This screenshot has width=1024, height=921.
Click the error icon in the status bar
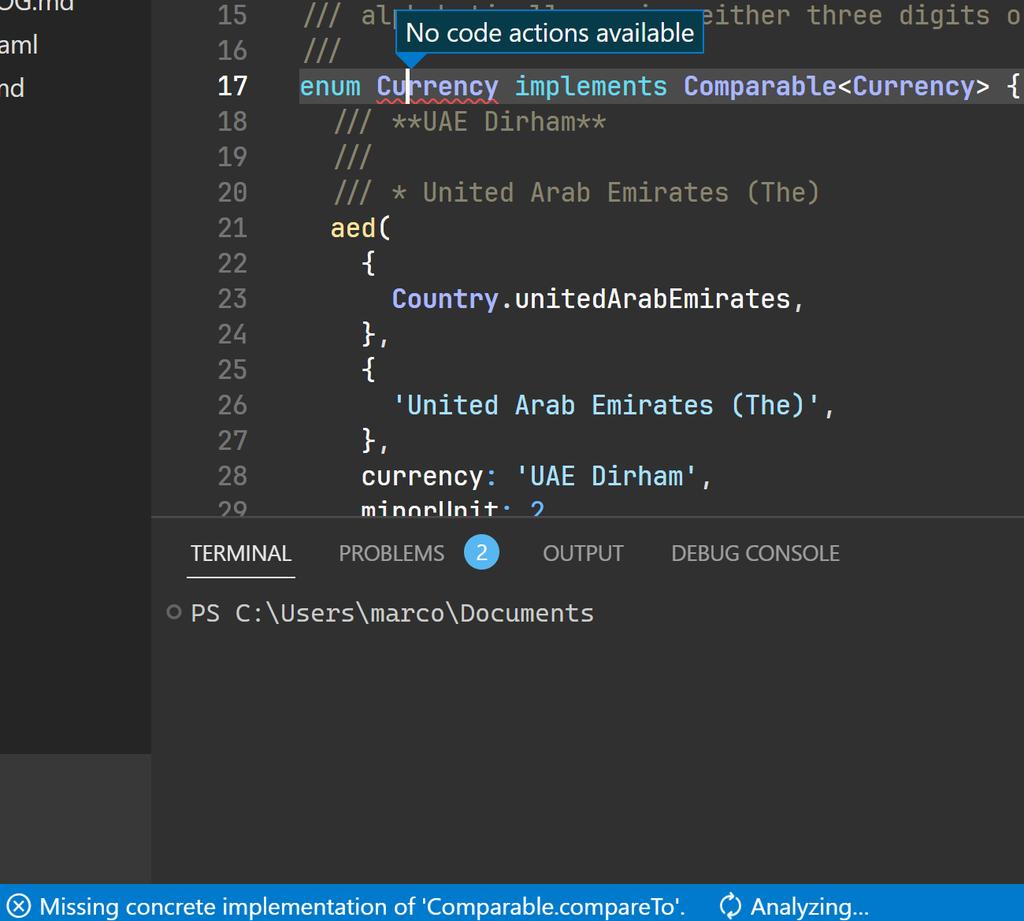(x=18, y=907)
